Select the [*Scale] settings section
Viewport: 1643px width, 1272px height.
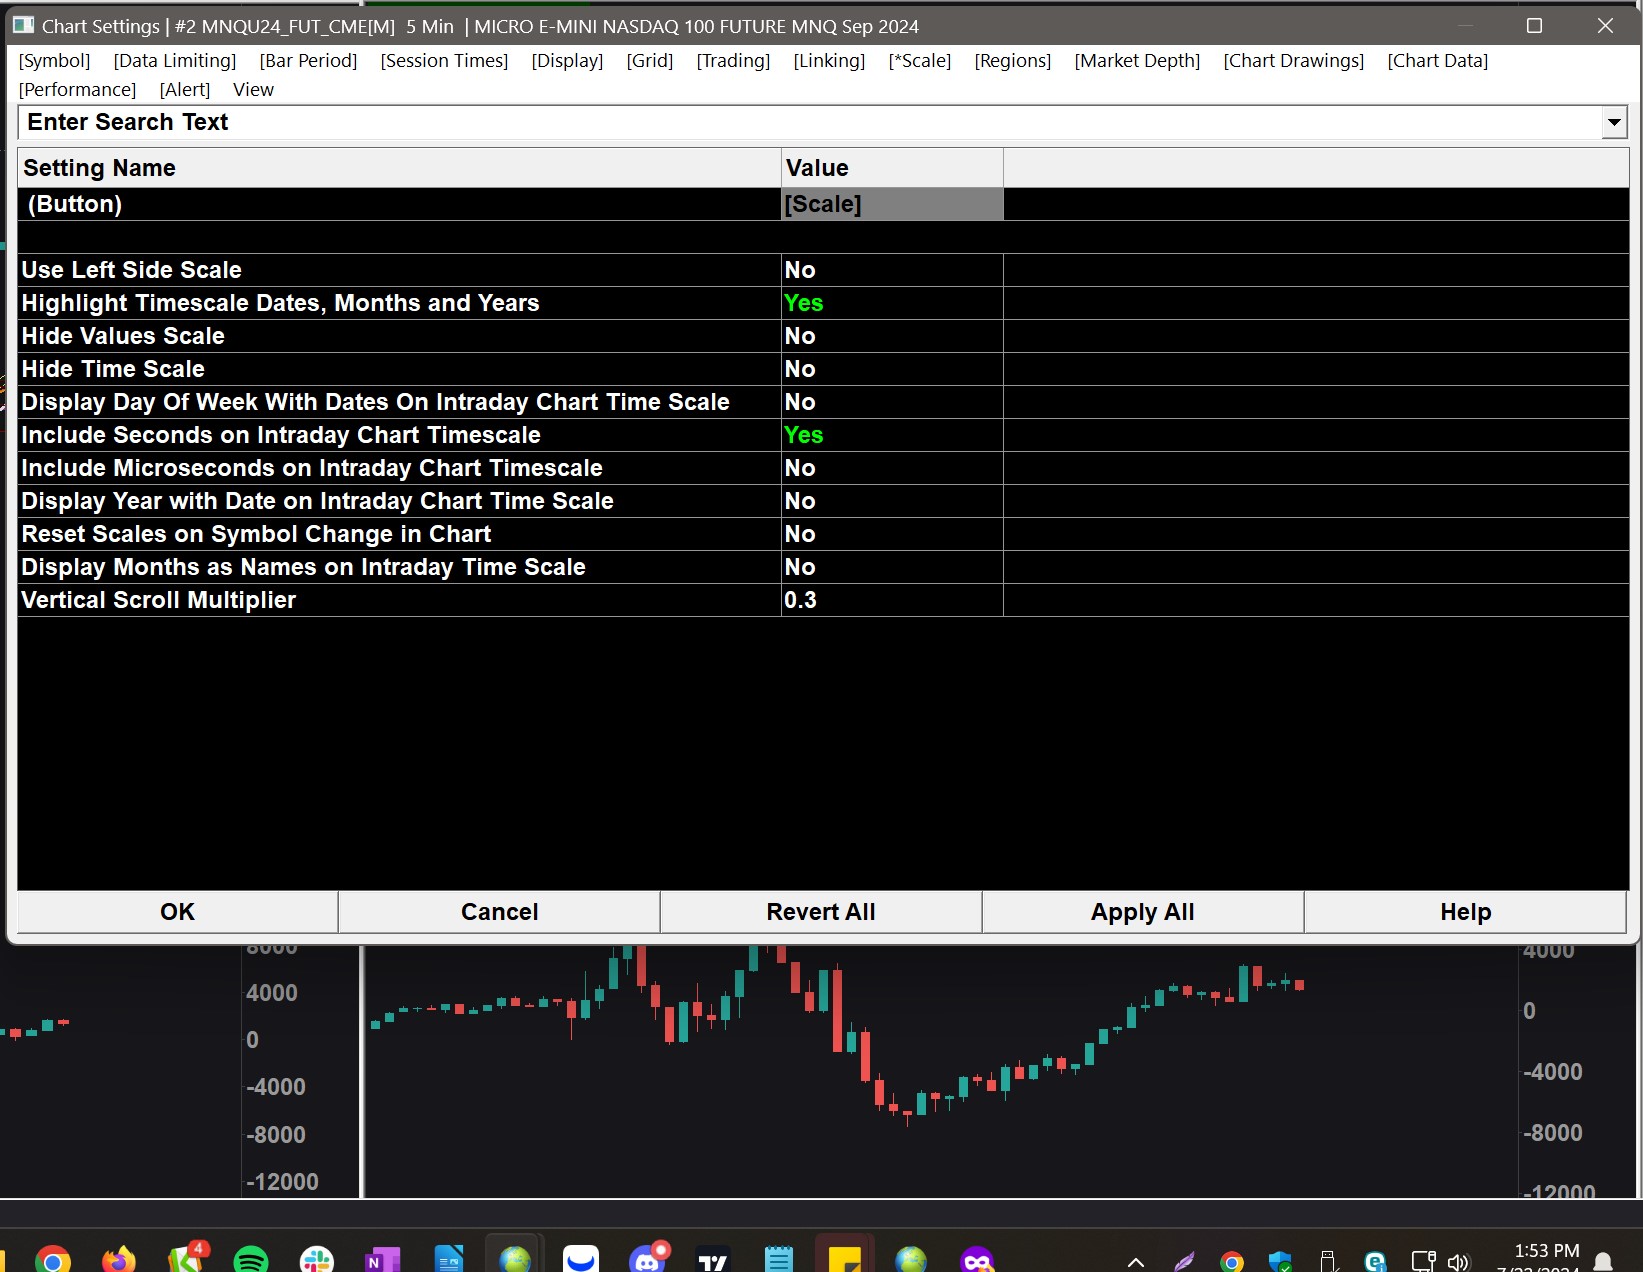[920, 61]
